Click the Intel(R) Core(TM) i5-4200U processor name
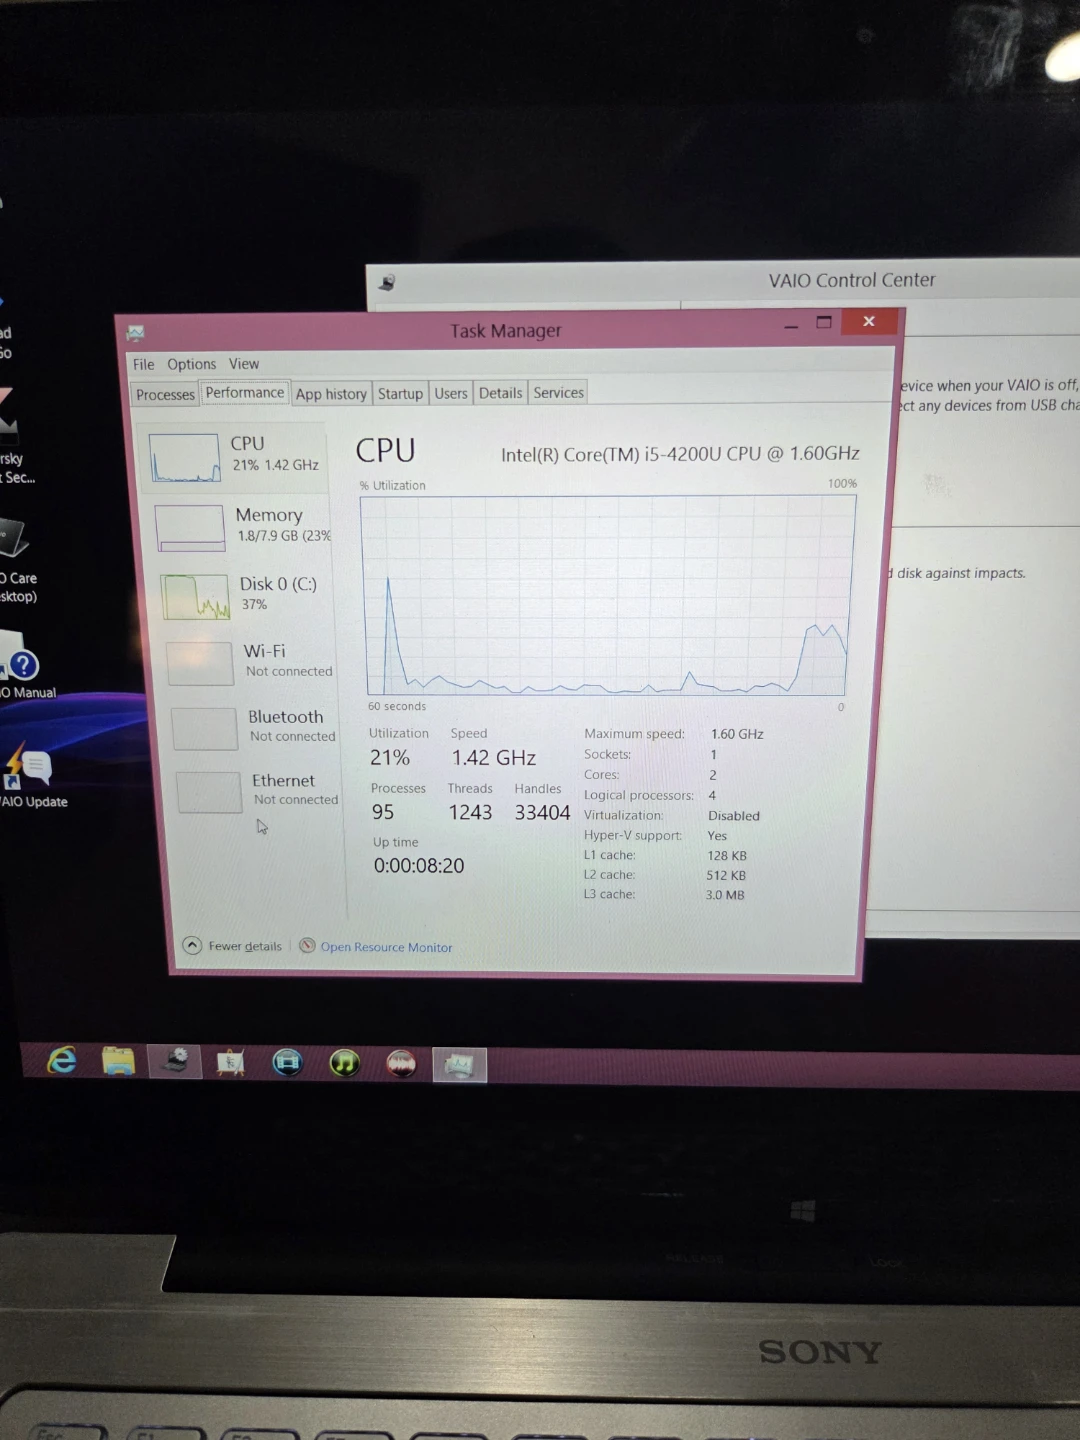 tap(680, 454)
